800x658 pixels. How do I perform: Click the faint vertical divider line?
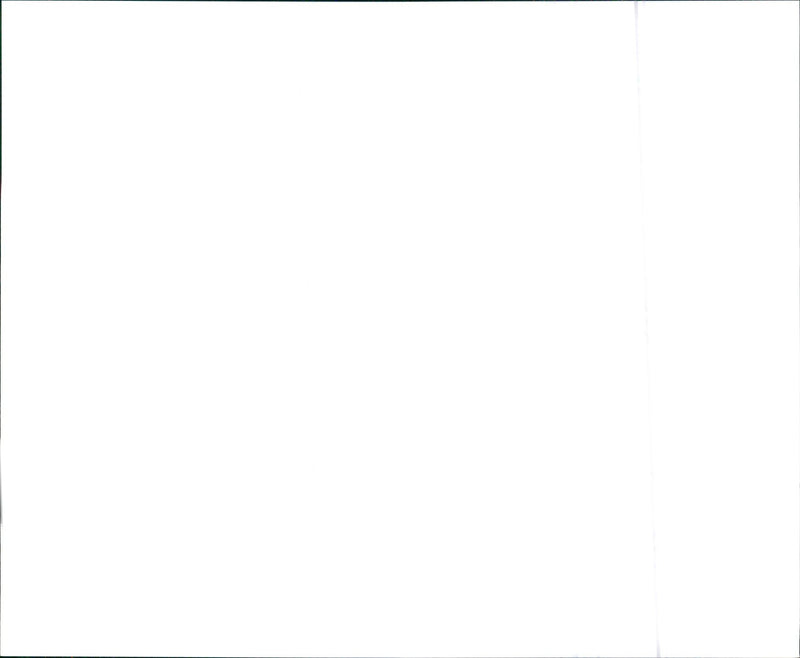tap(647, 329)
